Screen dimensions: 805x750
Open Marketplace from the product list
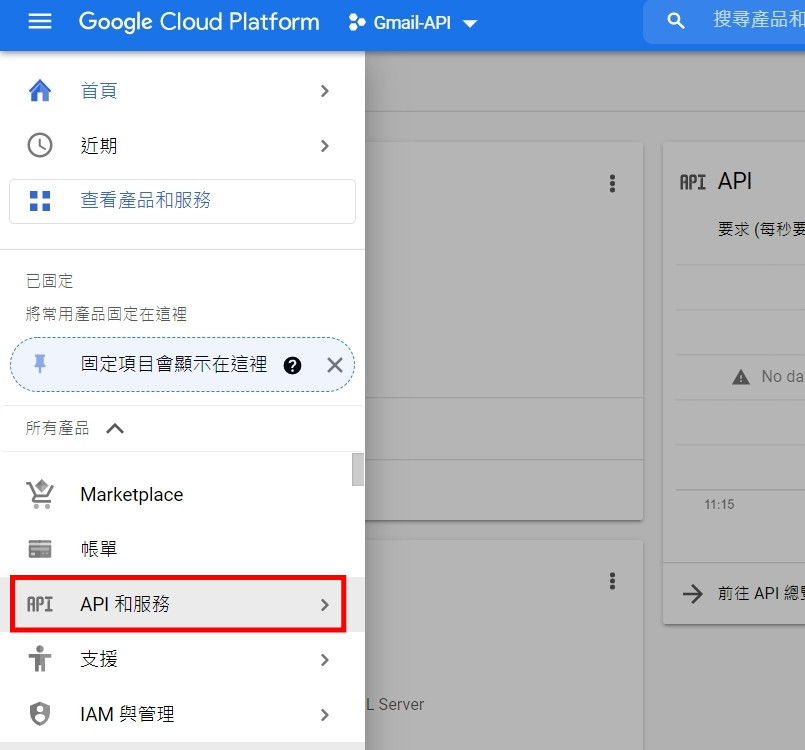[x=182, y=494]
